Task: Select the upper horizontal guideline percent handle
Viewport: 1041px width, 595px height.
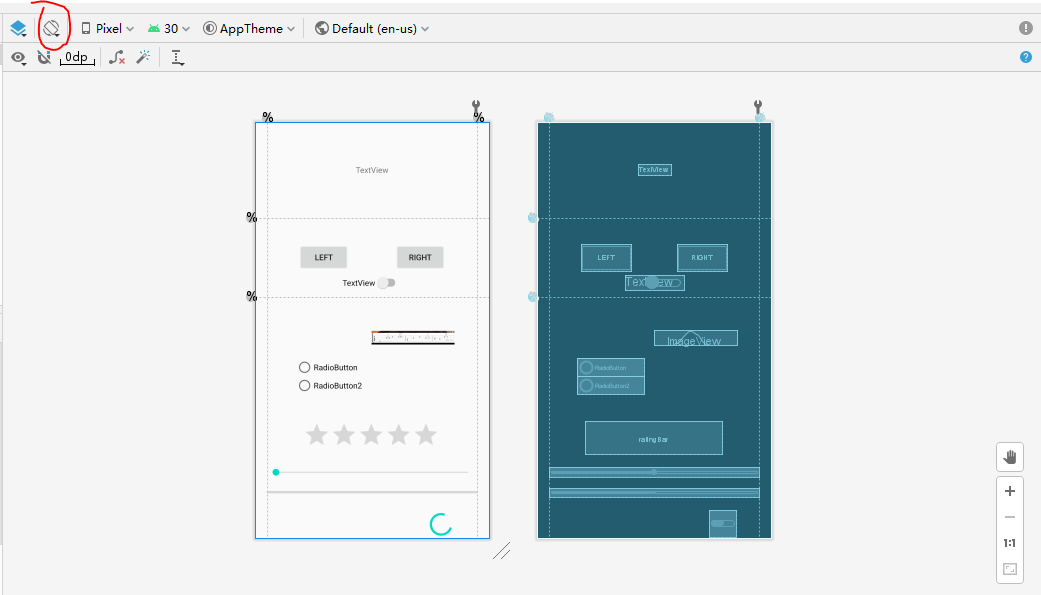Action: coord(252,217)
